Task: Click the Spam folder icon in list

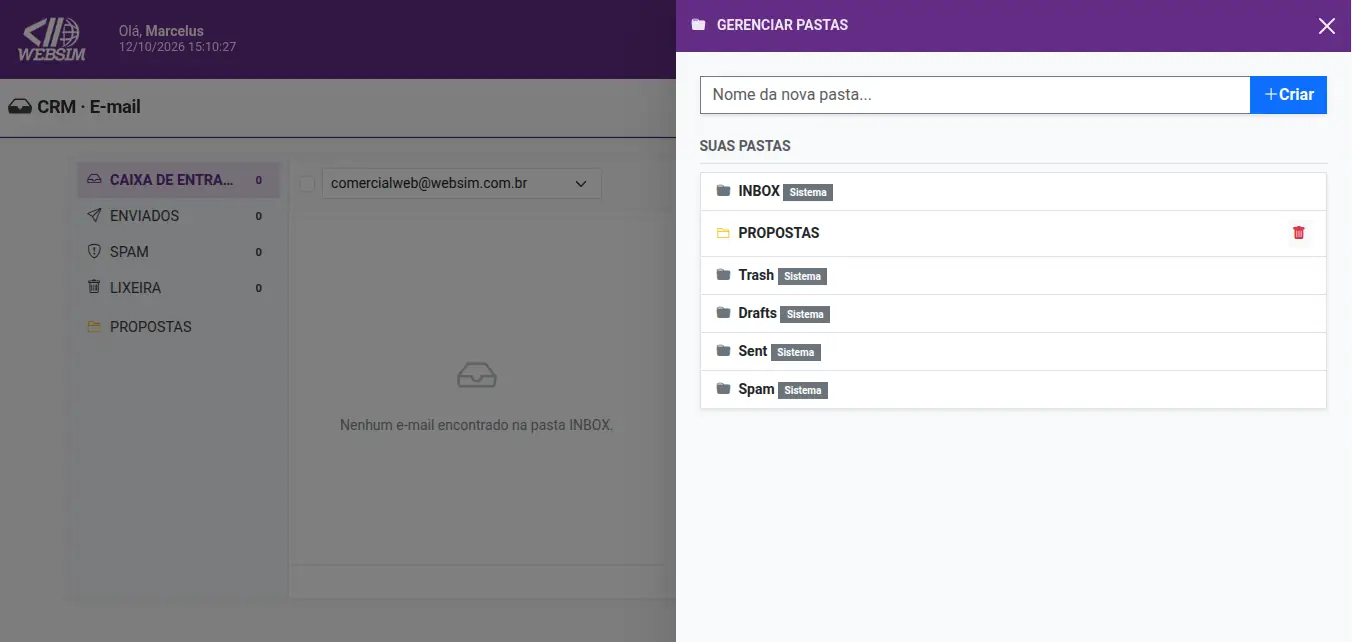Action: [724, 389]
